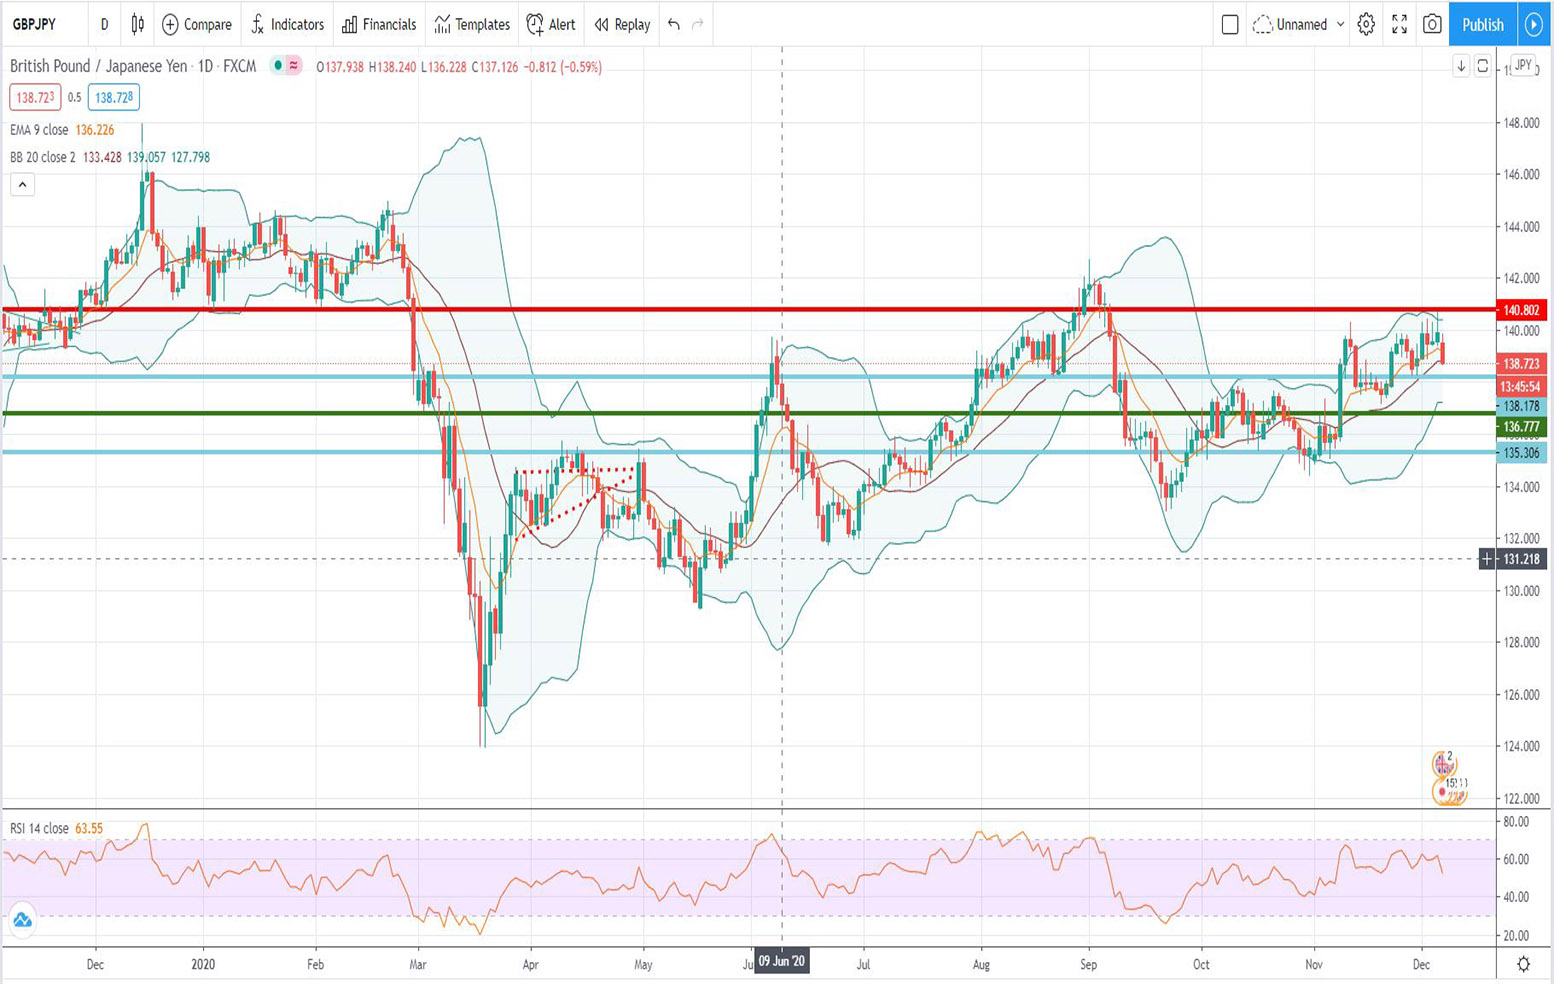
Task: Toggle visibility of the GBPJPY series dot
Action: (x=277, y=64)
